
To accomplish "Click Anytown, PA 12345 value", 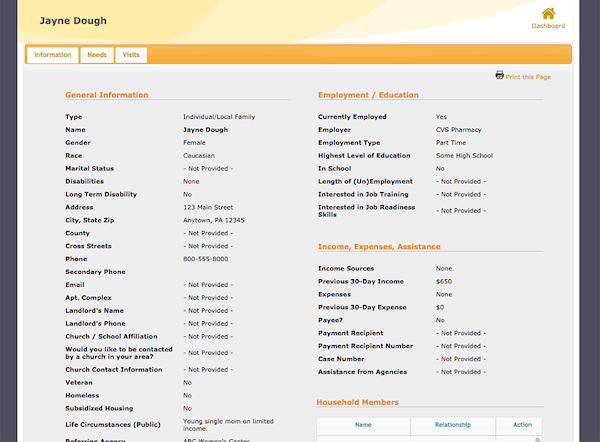I will tap(214, 220).
